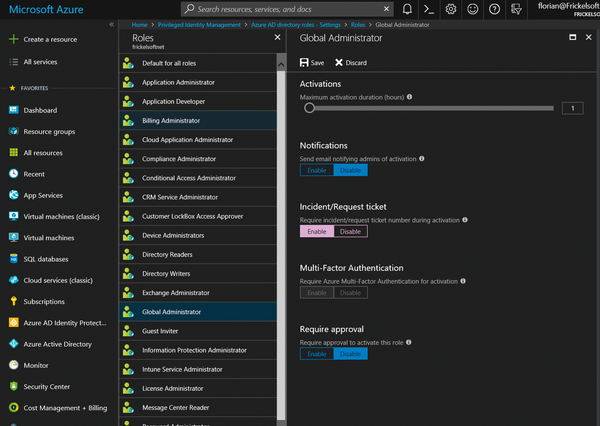Enable require approval to activate role
This screenshot has height=426, width=600.
point(317,354)
